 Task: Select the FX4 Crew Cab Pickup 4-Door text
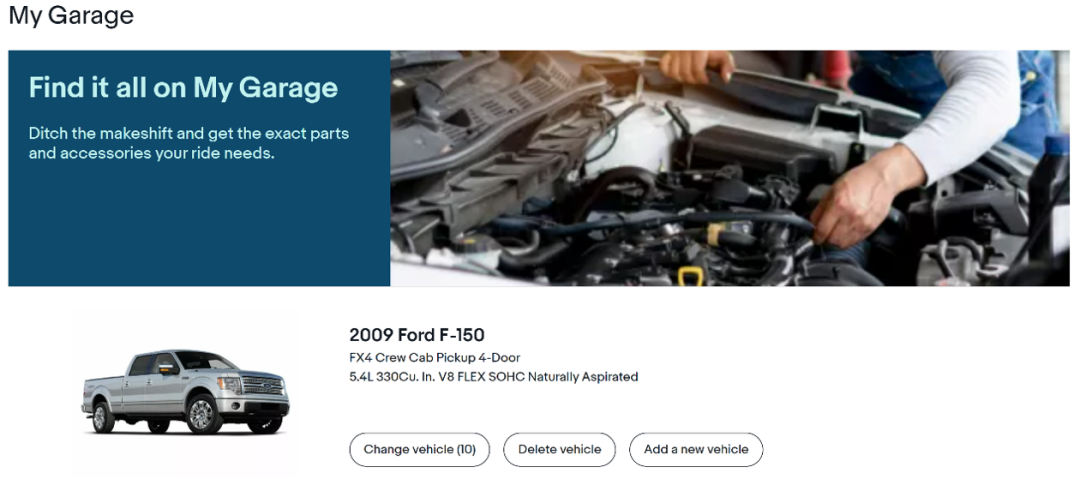pyautogui.click(x=435, y=358)
